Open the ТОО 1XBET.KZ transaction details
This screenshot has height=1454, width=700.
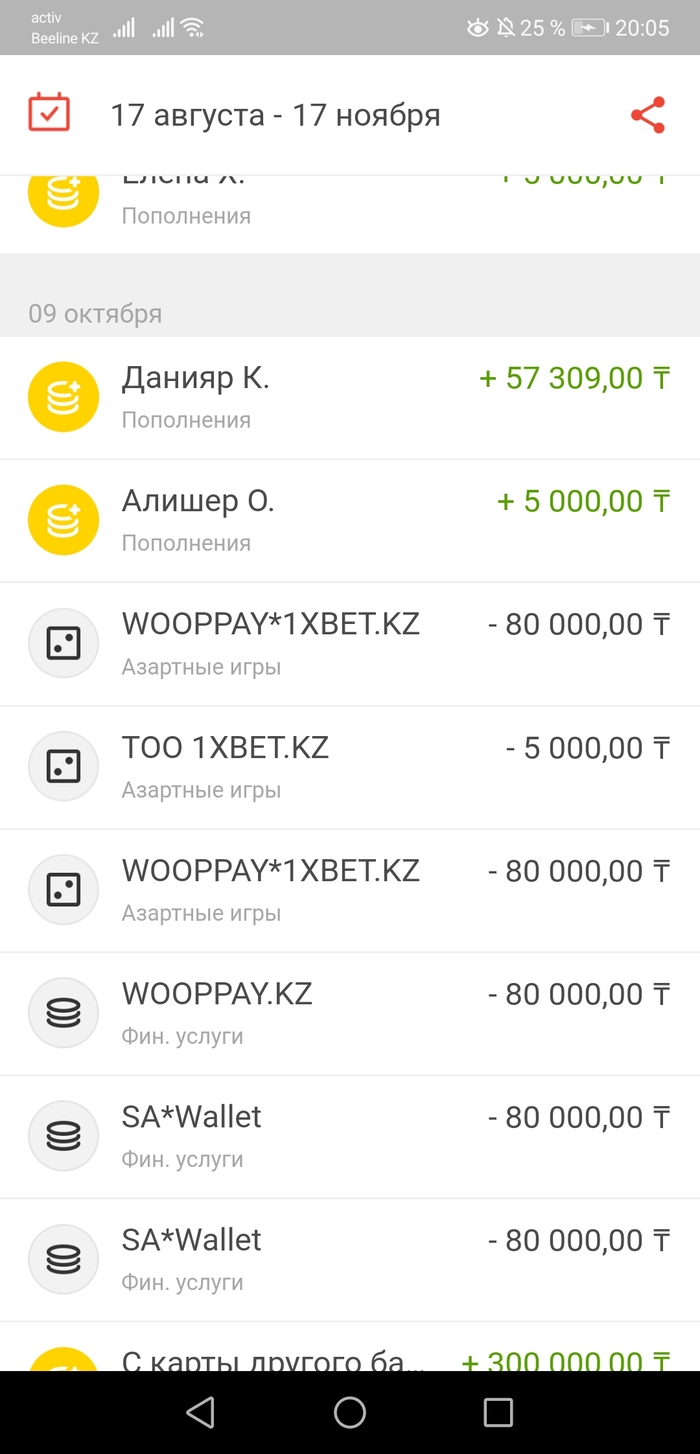[225, 748]
